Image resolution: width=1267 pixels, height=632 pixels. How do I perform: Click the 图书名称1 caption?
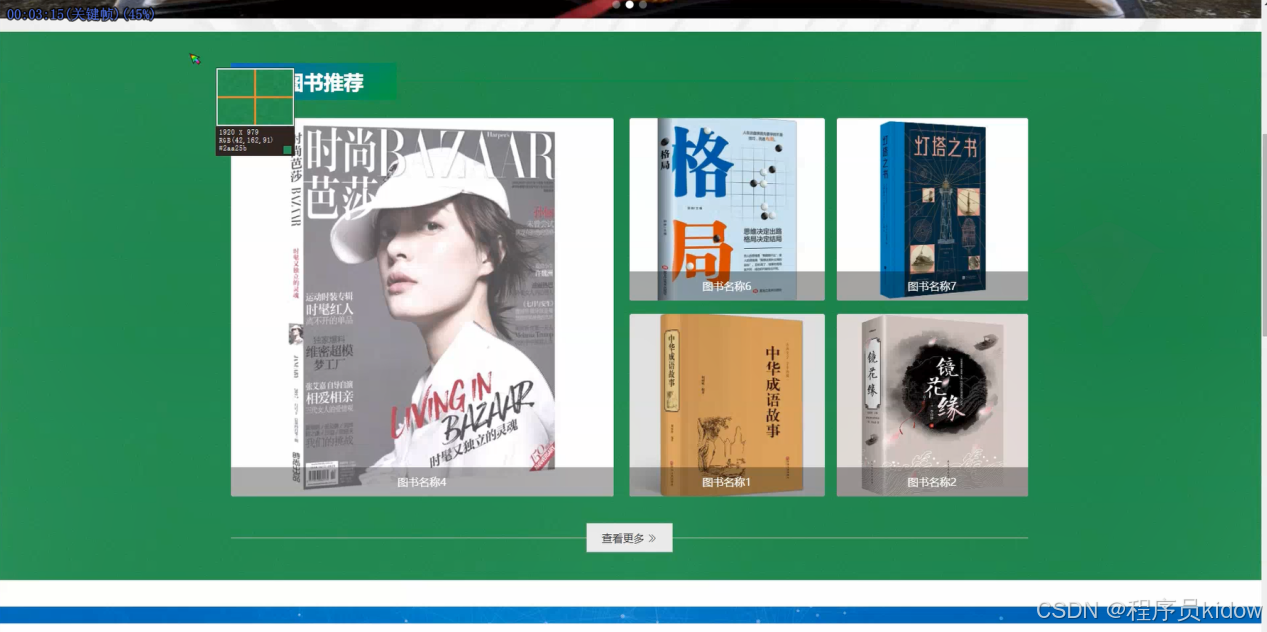point(726,482)
